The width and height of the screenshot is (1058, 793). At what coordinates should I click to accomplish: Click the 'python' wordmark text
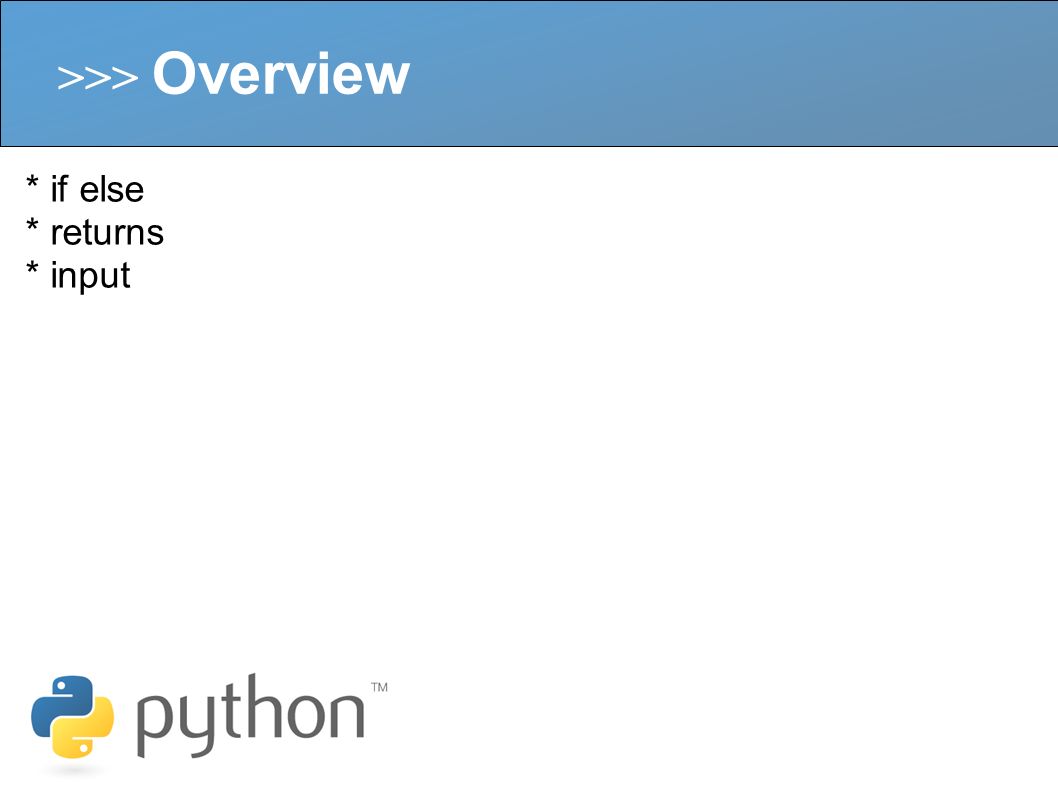251,715
